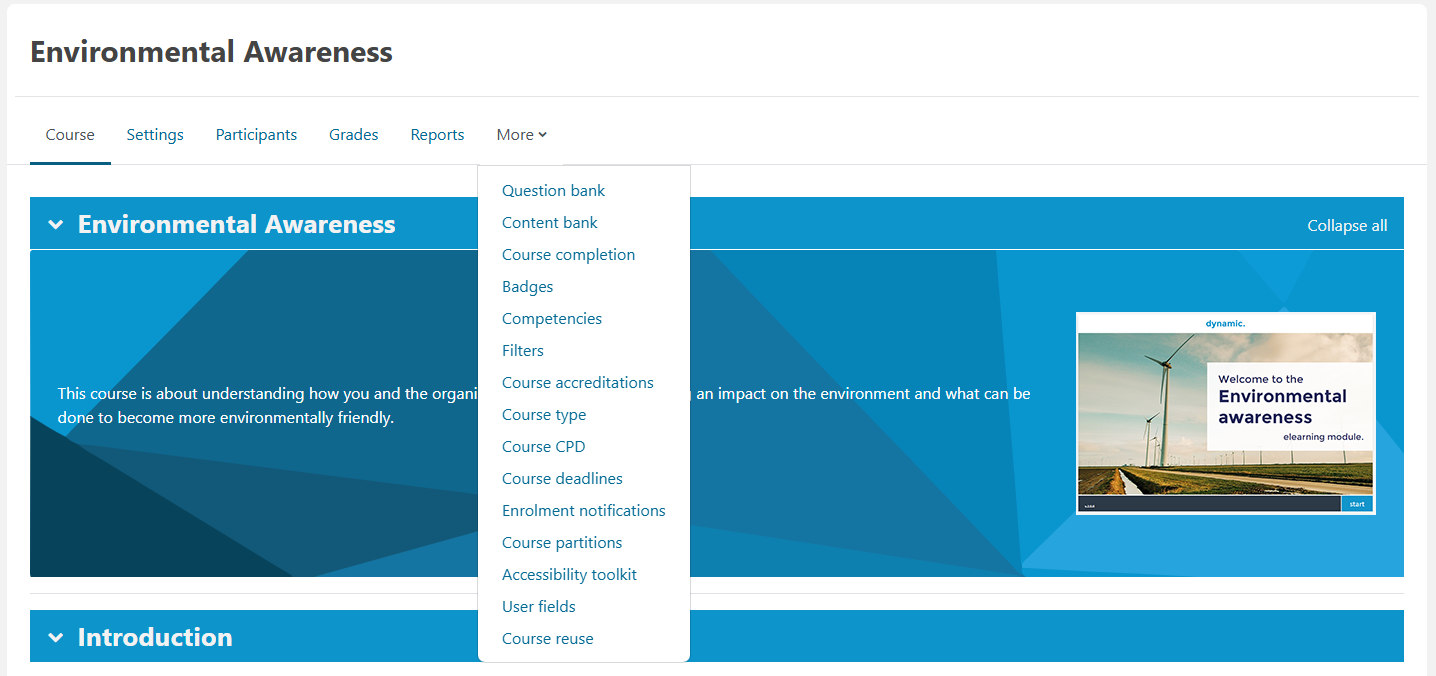This screenshot has height=676, width=1436.
Task: Open the Environmental awareness elearning thumbnail
Action: (x=1226, y=414)
